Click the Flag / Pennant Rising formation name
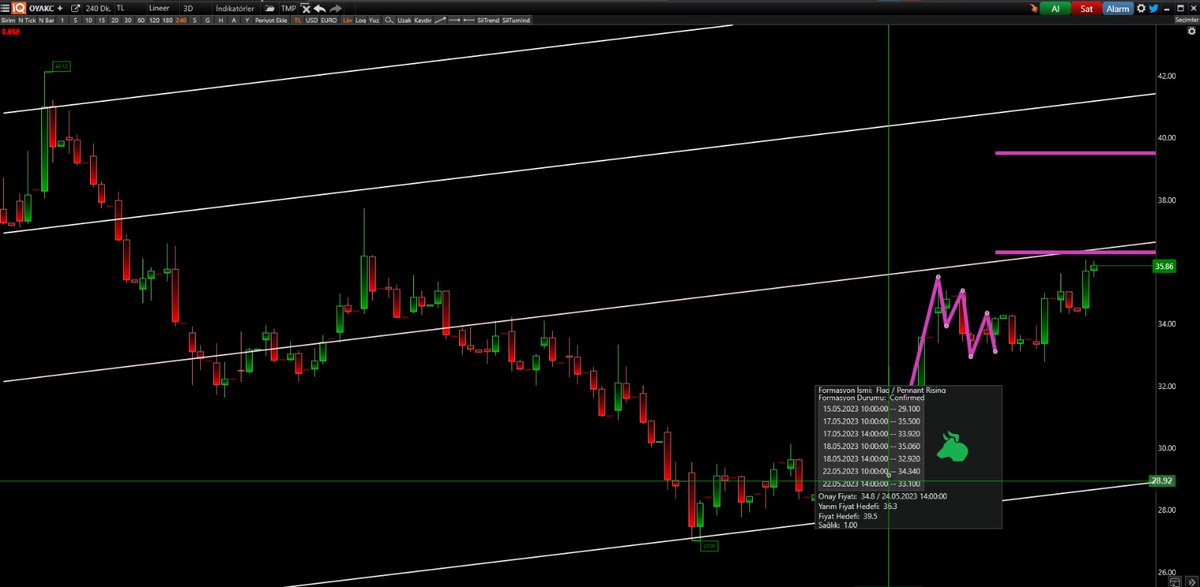 coord(910,389)
